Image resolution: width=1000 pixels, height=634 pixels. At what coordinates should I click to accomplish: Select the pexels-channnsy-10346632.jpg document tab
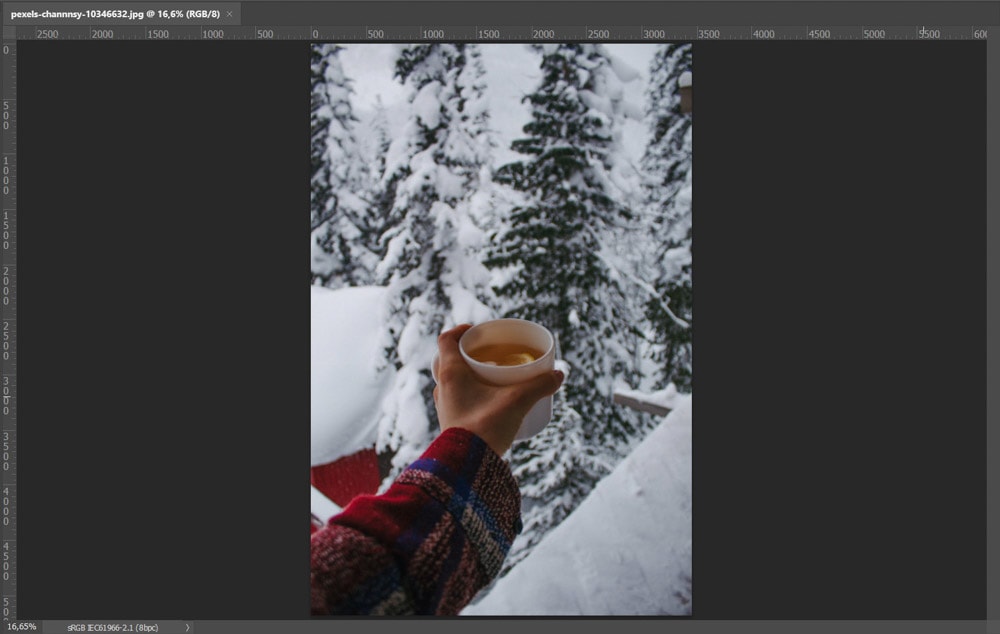[x=115, y=14]
